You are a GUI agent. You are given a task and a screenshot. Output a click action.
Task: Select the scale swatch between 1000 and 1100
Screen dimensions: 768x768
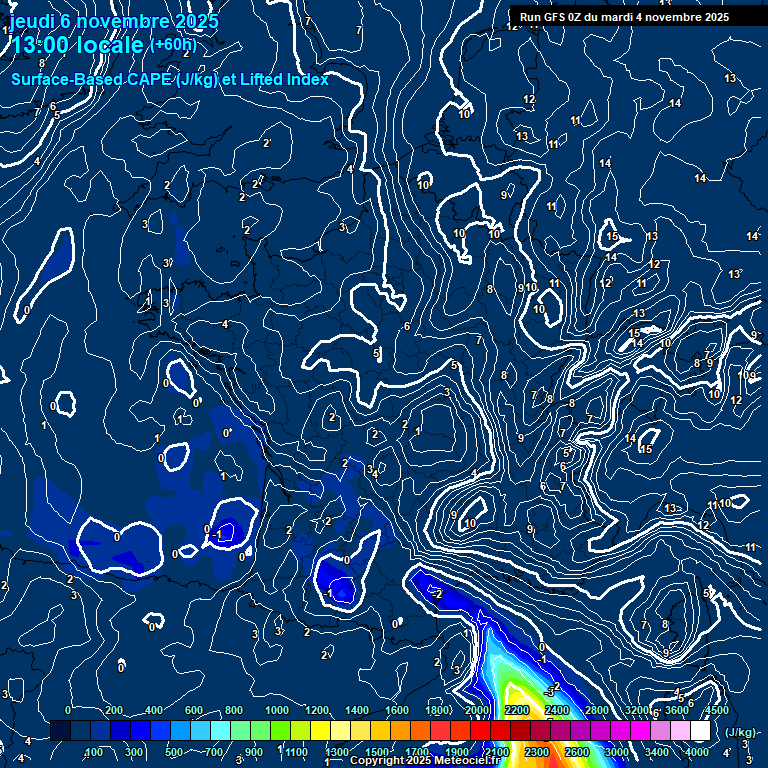tap(280, 730)
